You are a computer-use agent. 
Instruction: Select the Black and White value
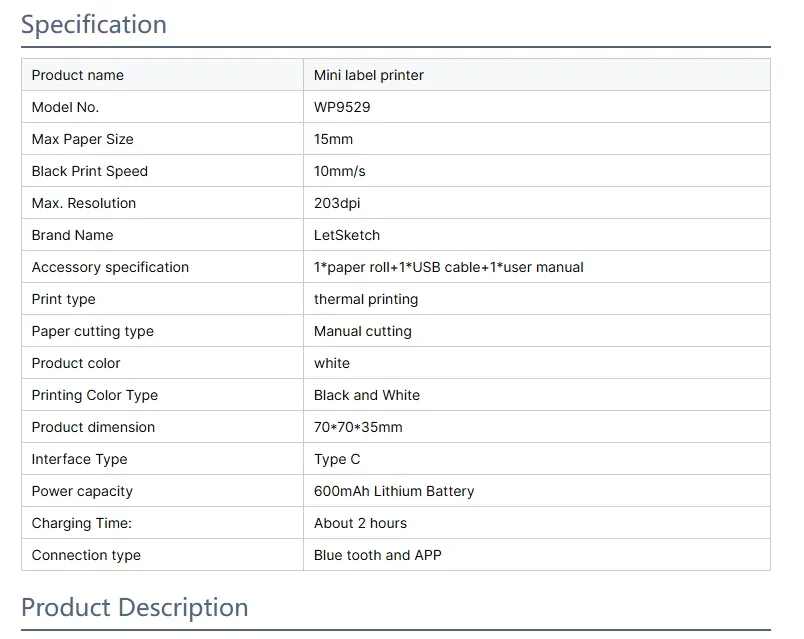click(x=367, y=395)
